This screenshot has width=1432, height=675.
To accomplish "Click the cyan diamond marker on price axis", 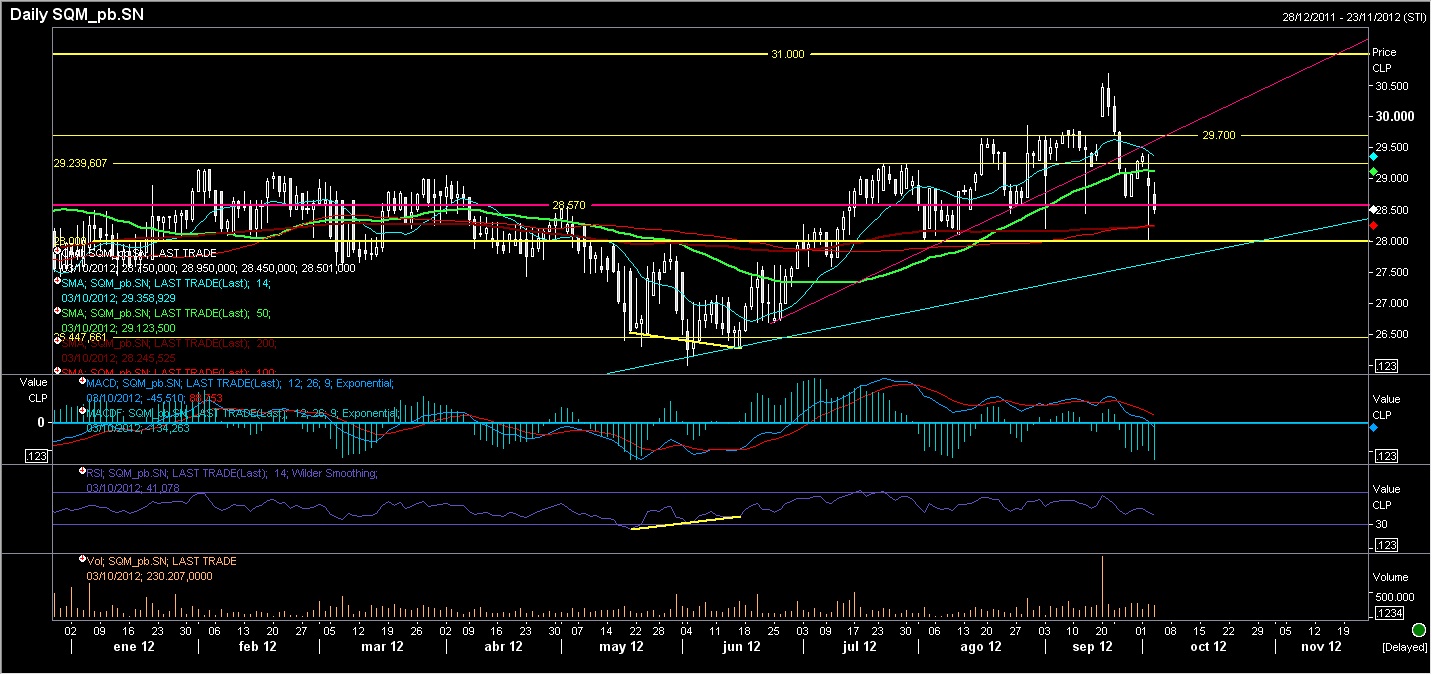I will click(1373, 158).
